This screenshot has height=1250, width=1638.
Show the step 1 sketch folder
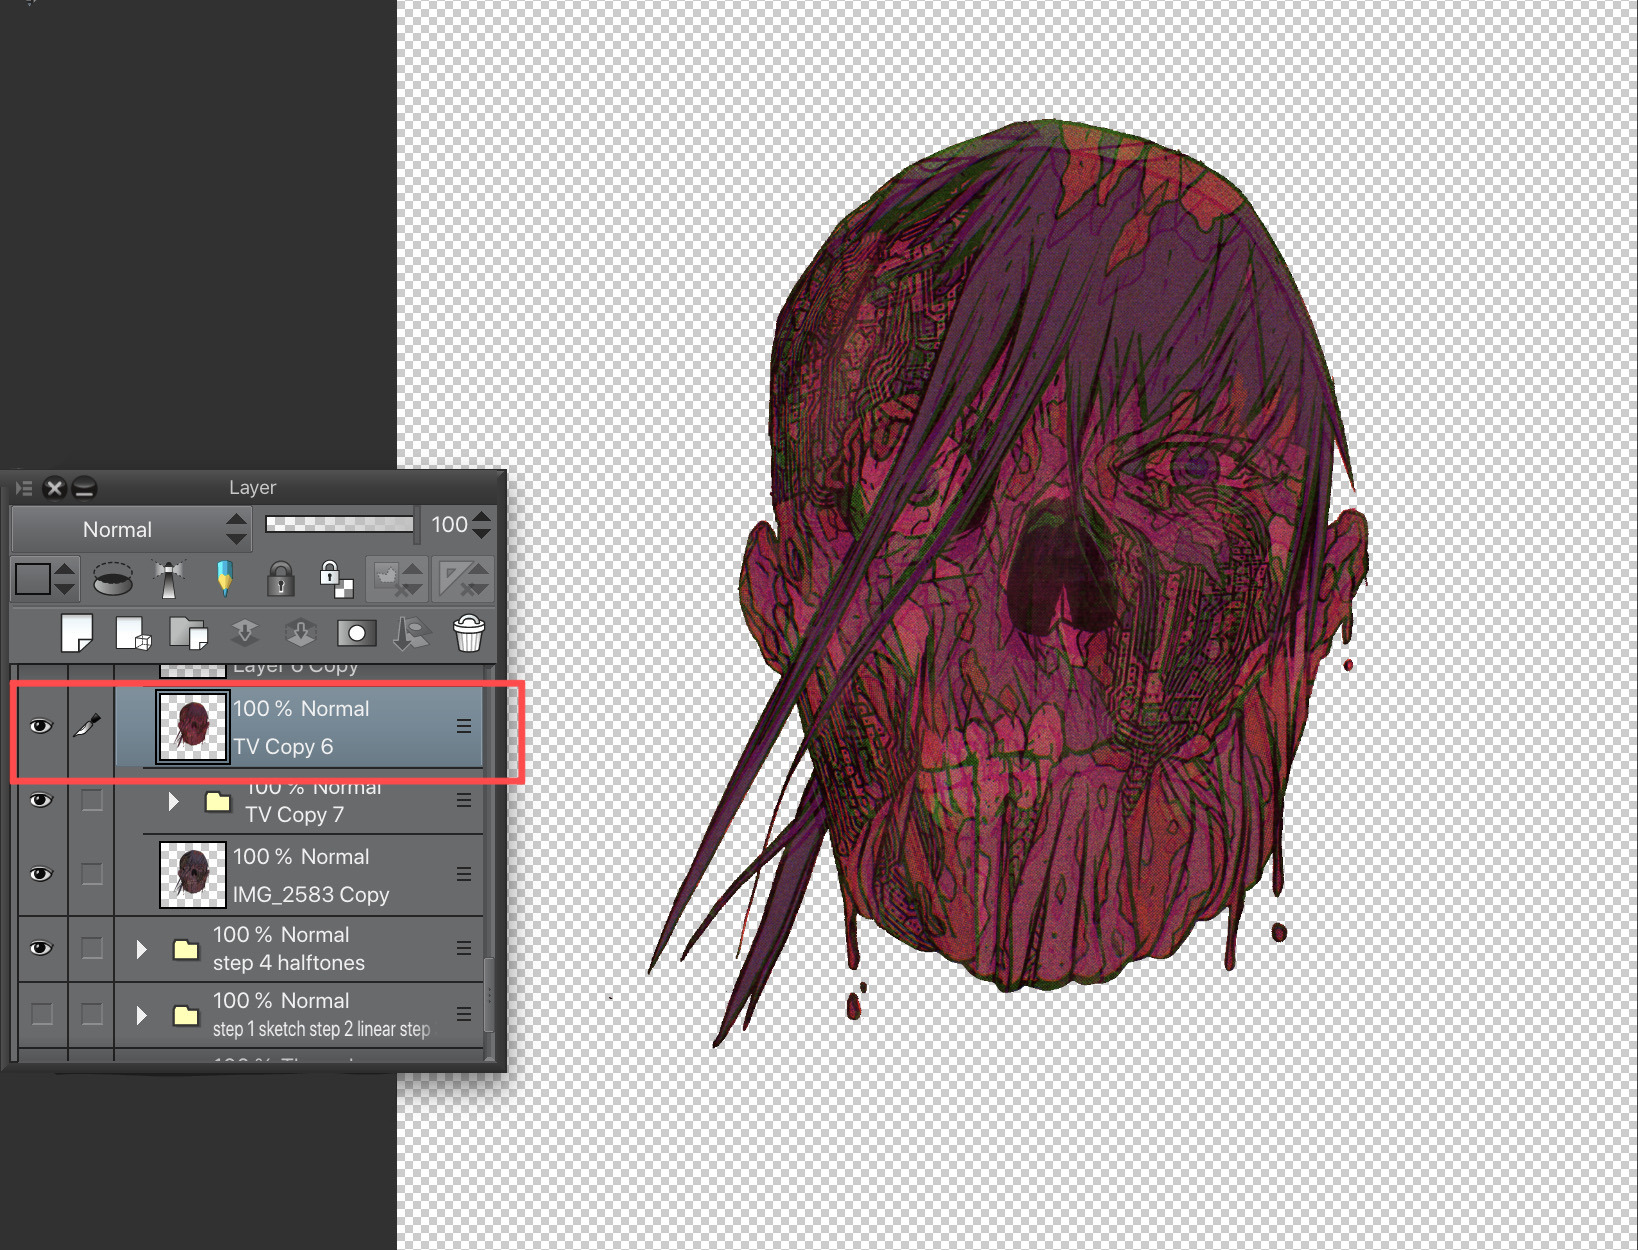click(42, 1014)
